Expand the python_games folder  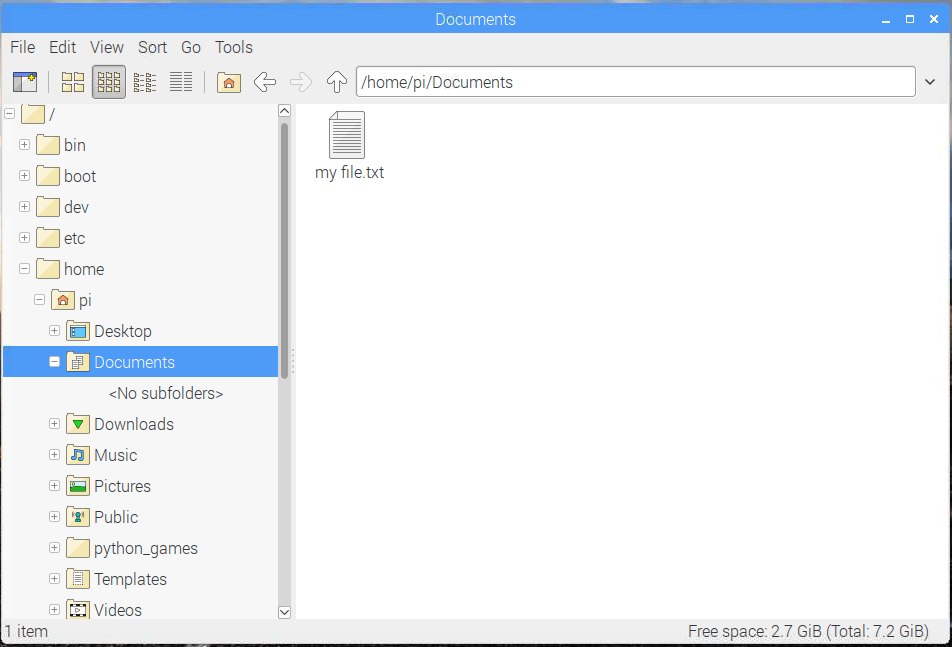54,547
